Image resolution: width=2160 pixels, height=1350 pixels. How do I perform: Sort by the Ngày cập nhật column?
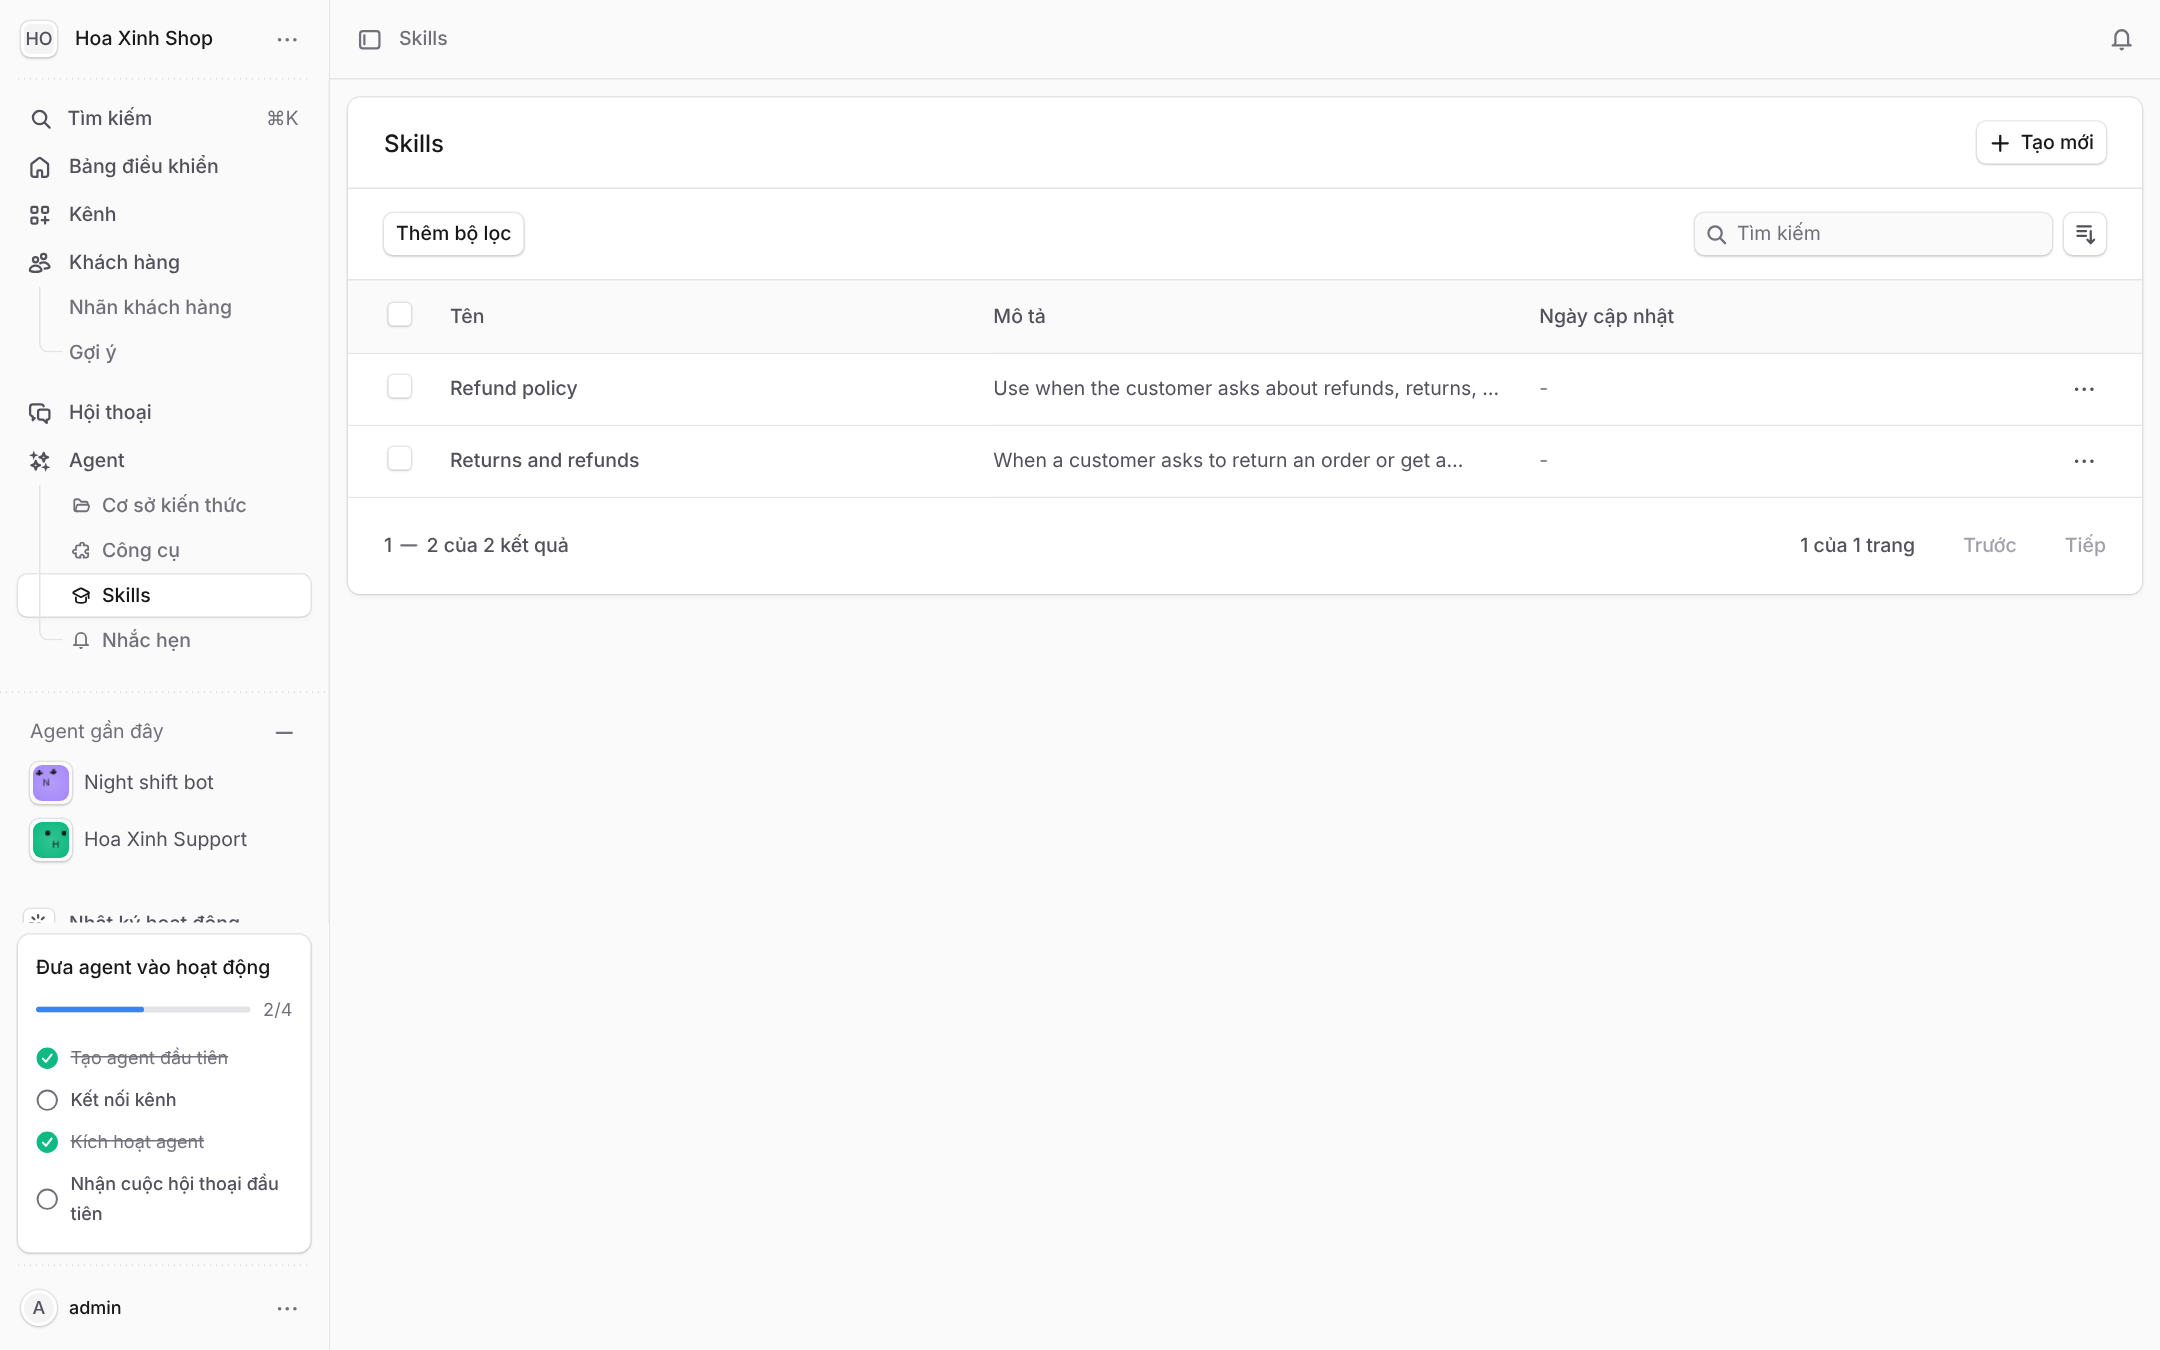(x=1606, y=317)
